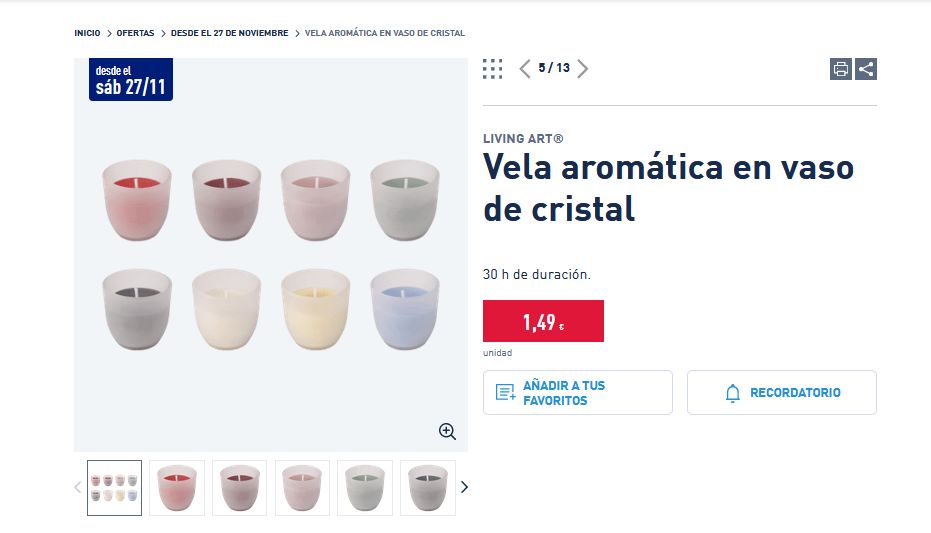Go to next product arrow
The height and width of the screenshot is (533, 931).
click(583, 68)
